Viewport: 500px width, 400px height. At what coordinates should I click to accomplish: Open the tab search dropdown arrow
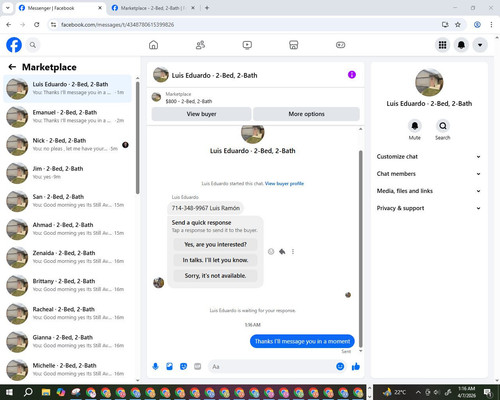click(7, 8)
